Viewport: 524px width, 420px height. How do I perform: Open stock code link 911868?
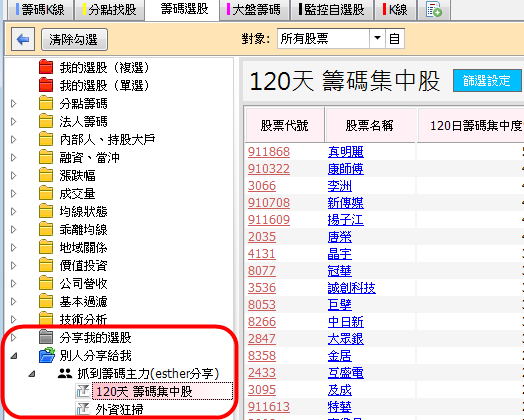(269, 152)
